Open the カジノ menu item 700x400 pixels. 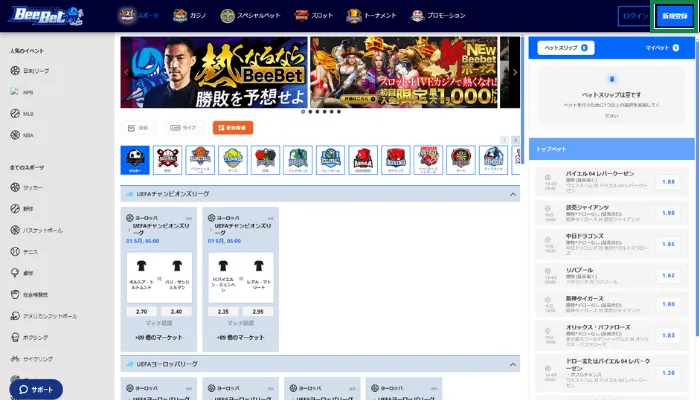(190, 16)
